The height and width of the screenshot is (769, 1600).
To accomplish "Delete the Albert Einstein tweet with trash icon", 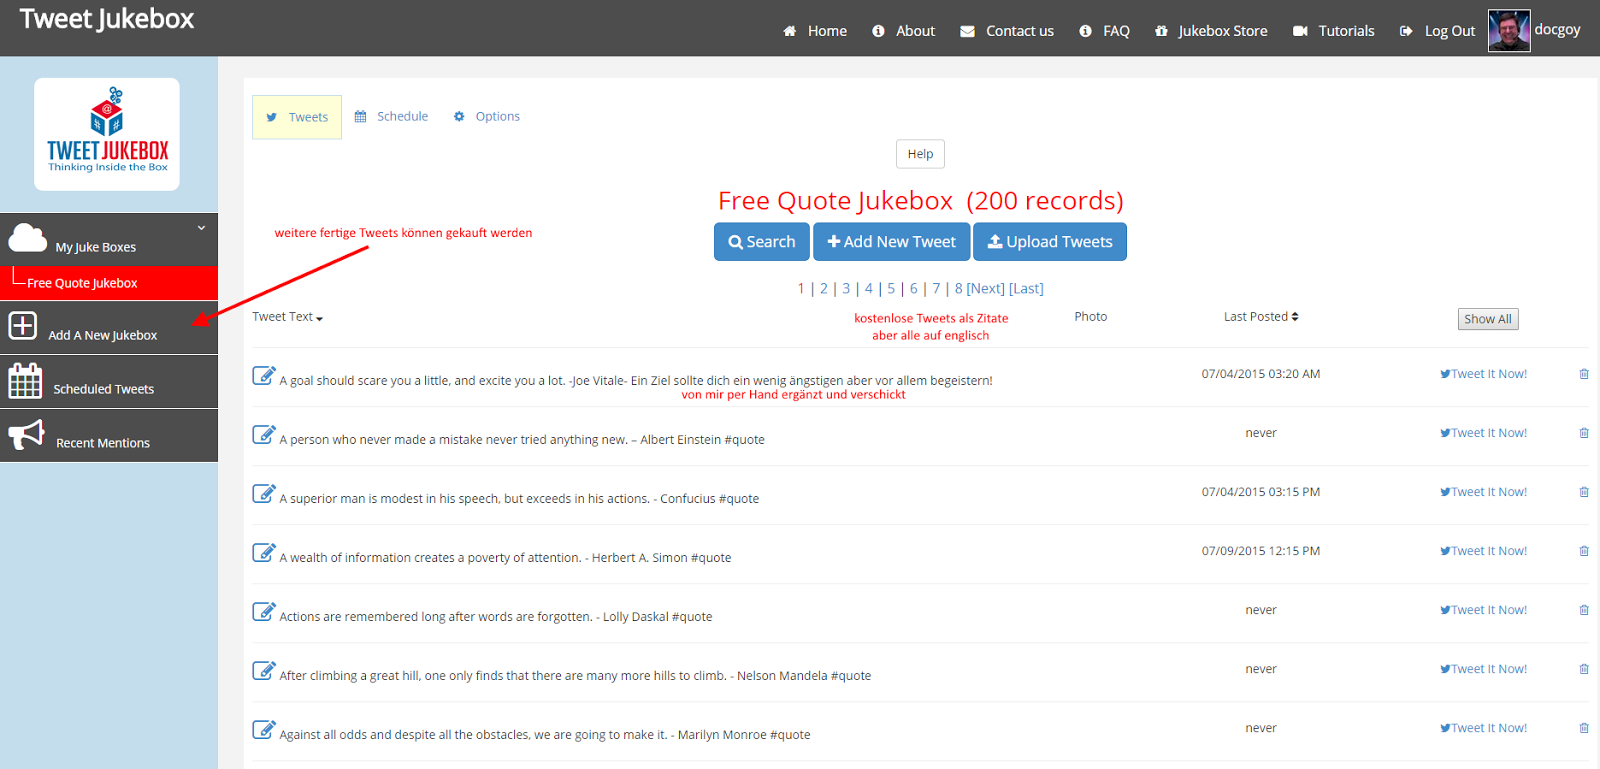I will click(1584, 433).
